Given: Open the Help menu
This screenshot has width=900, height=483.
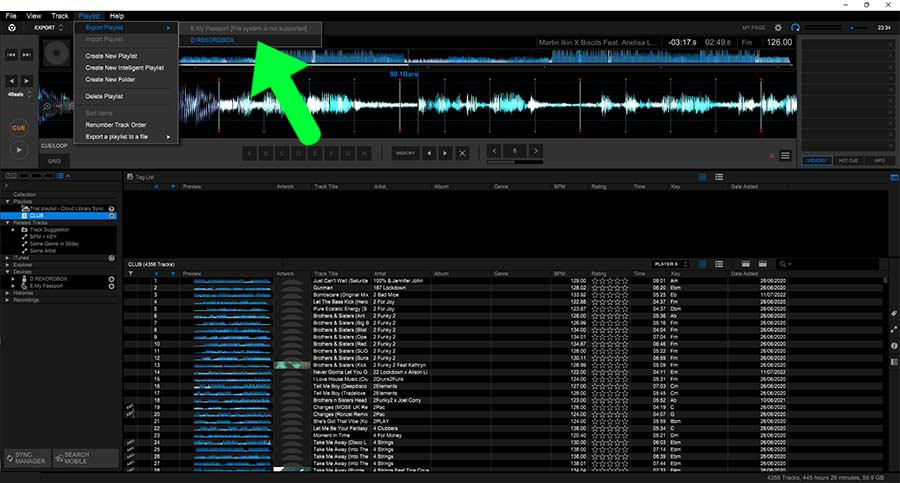Looking at the screenshot, I should point(117,16).
